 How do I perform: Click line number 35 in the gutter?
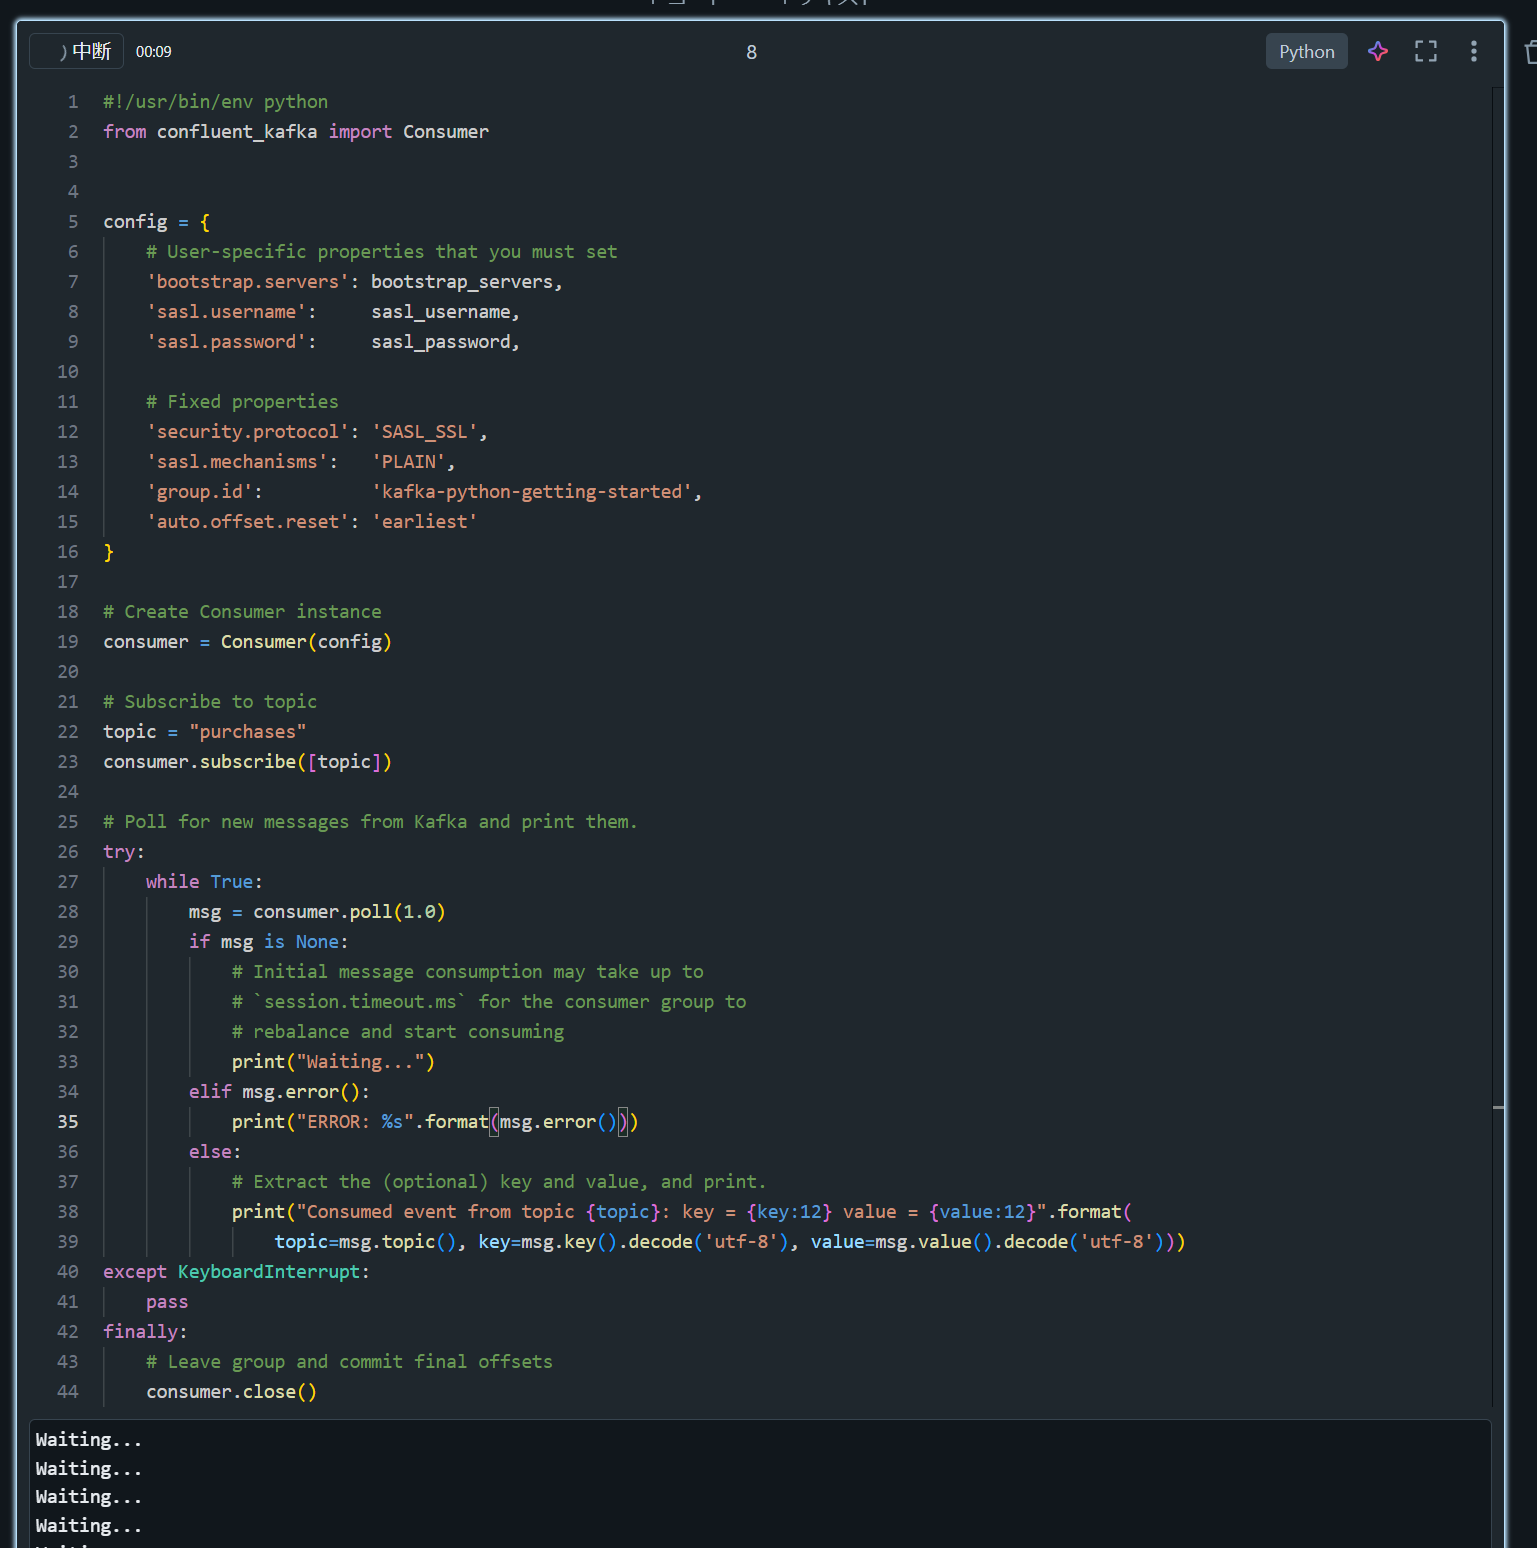click(x=68, y=1122)
